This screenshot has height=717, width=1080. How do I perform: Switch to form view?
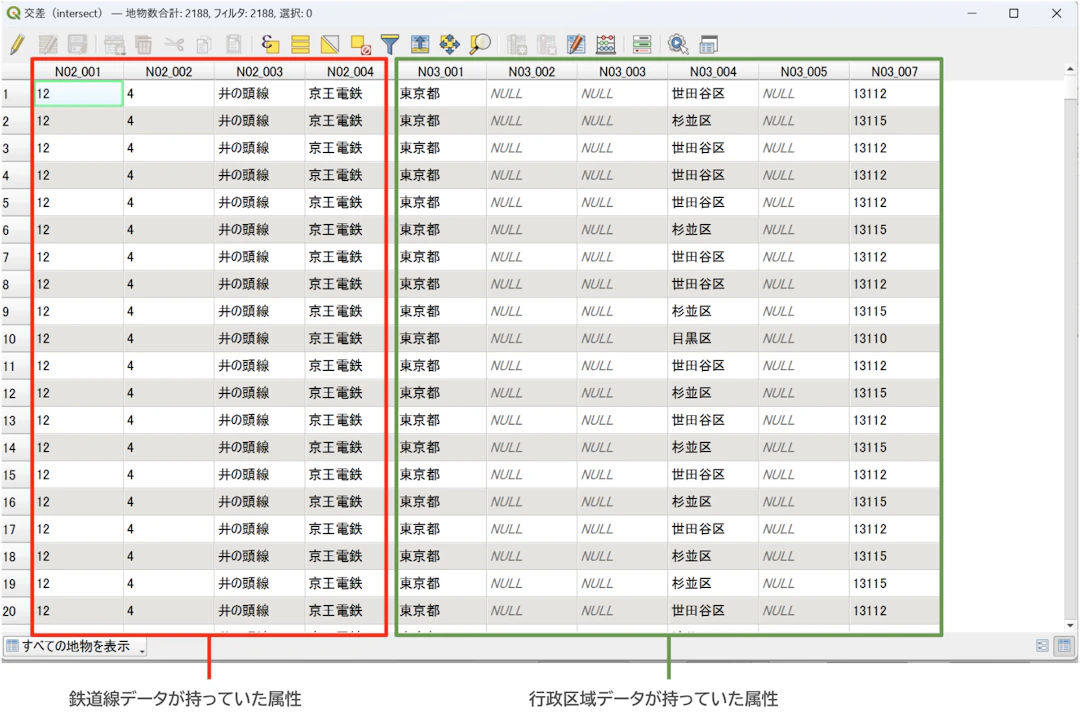(x=1043, y=646)
